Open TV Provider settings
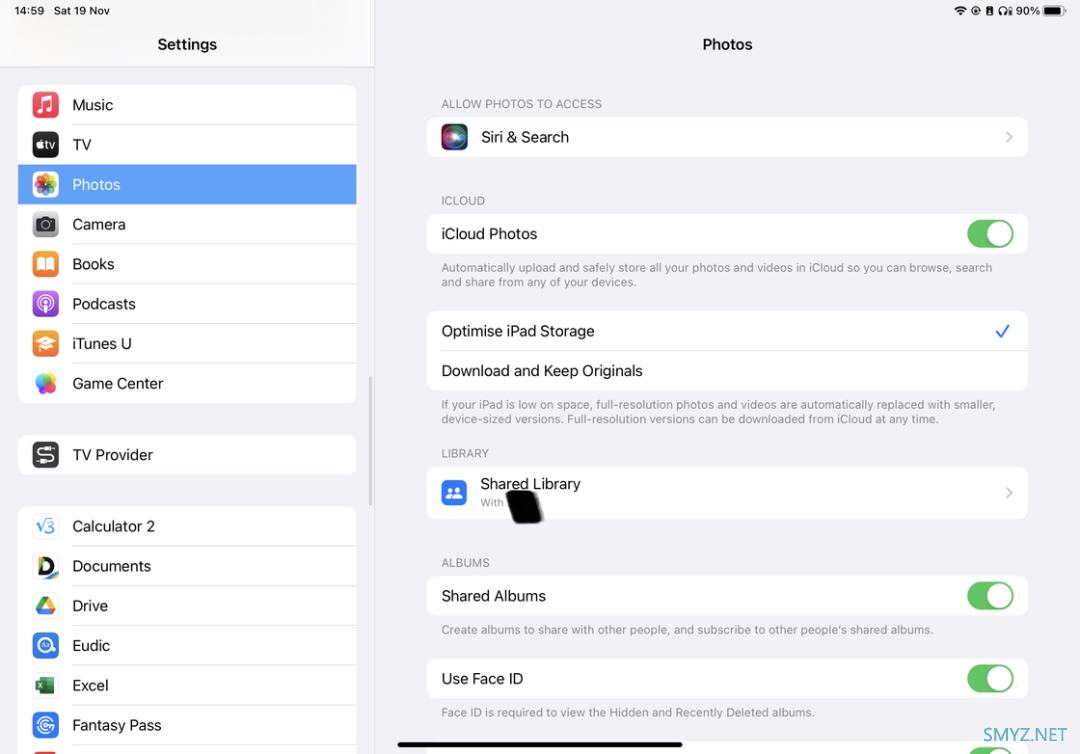 187,455
